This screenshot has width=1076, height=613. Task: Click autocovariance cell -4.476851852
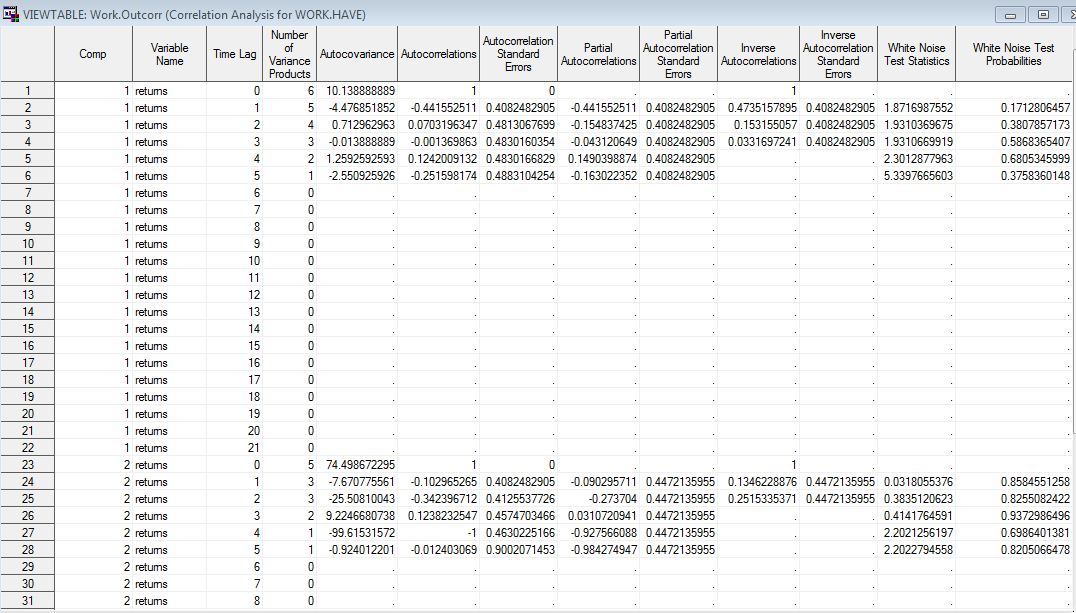[x=357, y=108]
